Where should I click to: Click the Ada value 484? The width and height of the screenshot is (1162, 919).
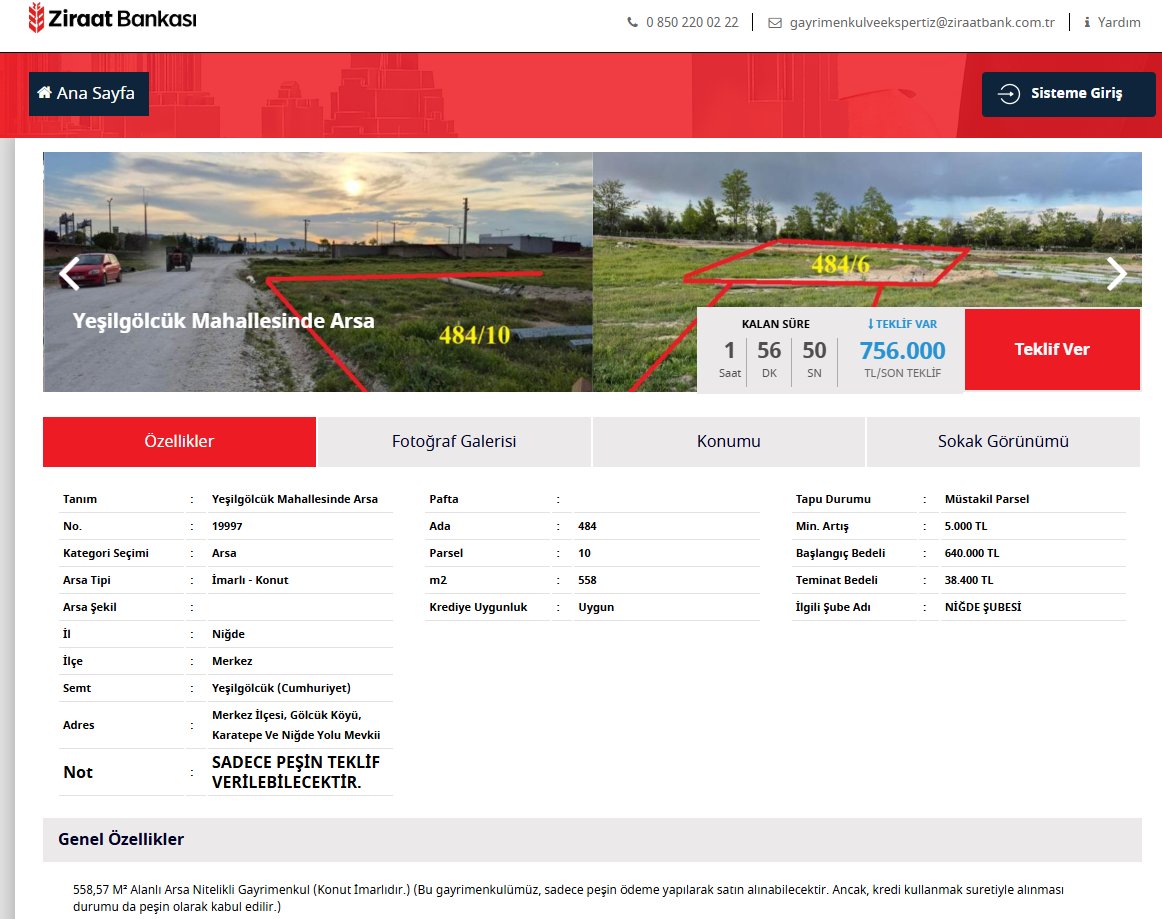587,526
